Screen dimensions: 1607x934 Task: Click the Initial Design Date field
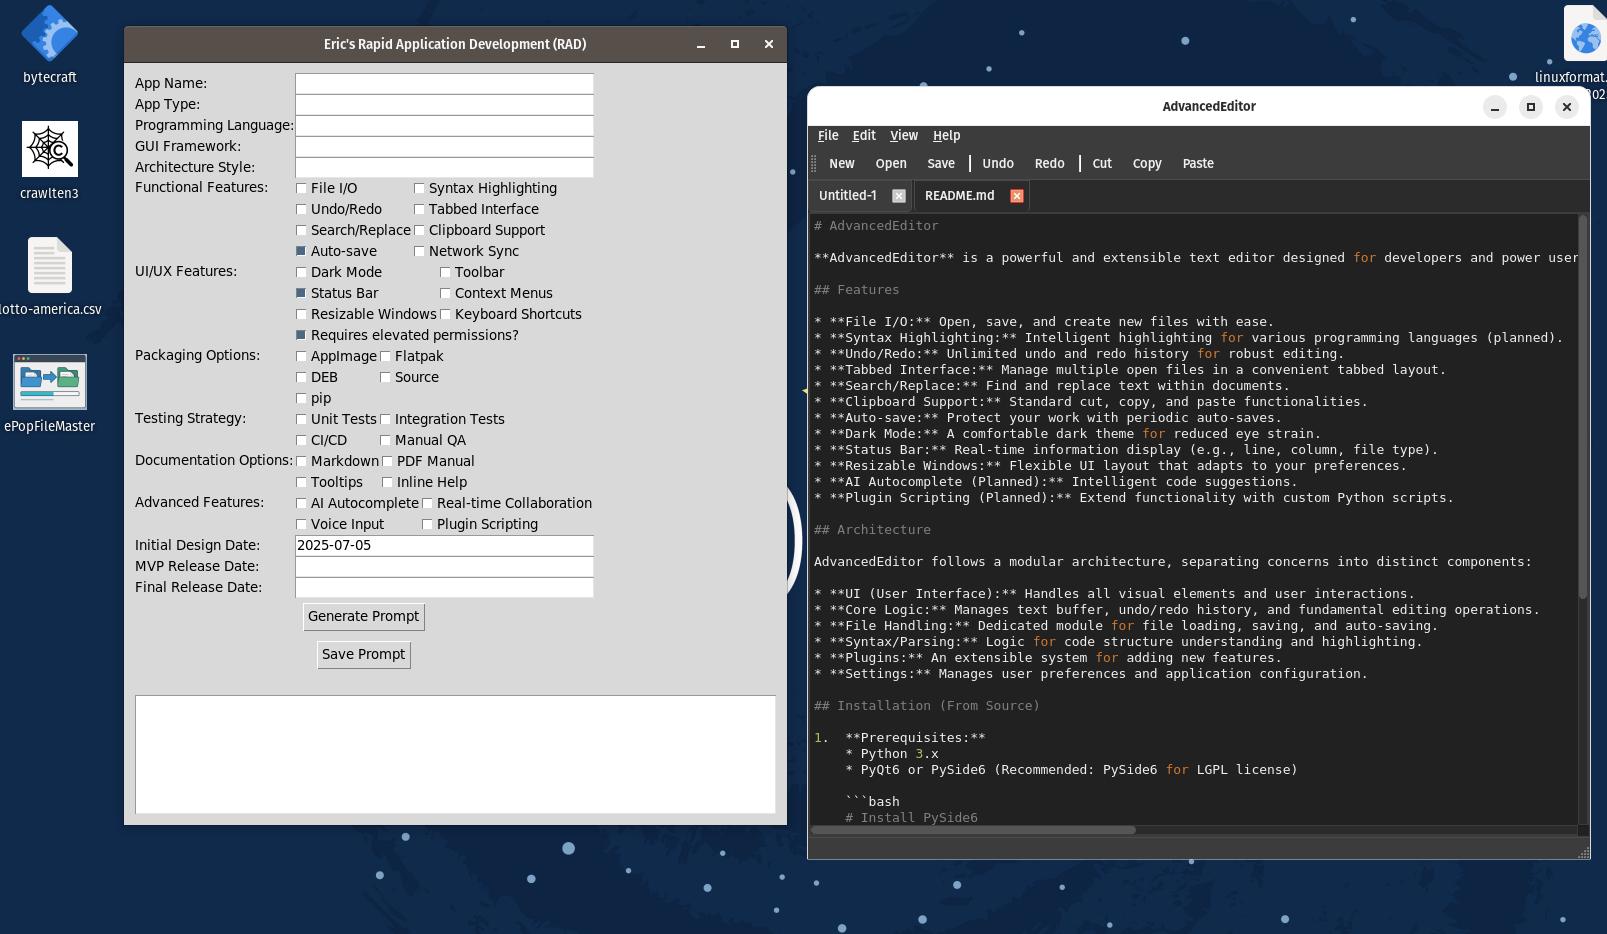point(444,545)
